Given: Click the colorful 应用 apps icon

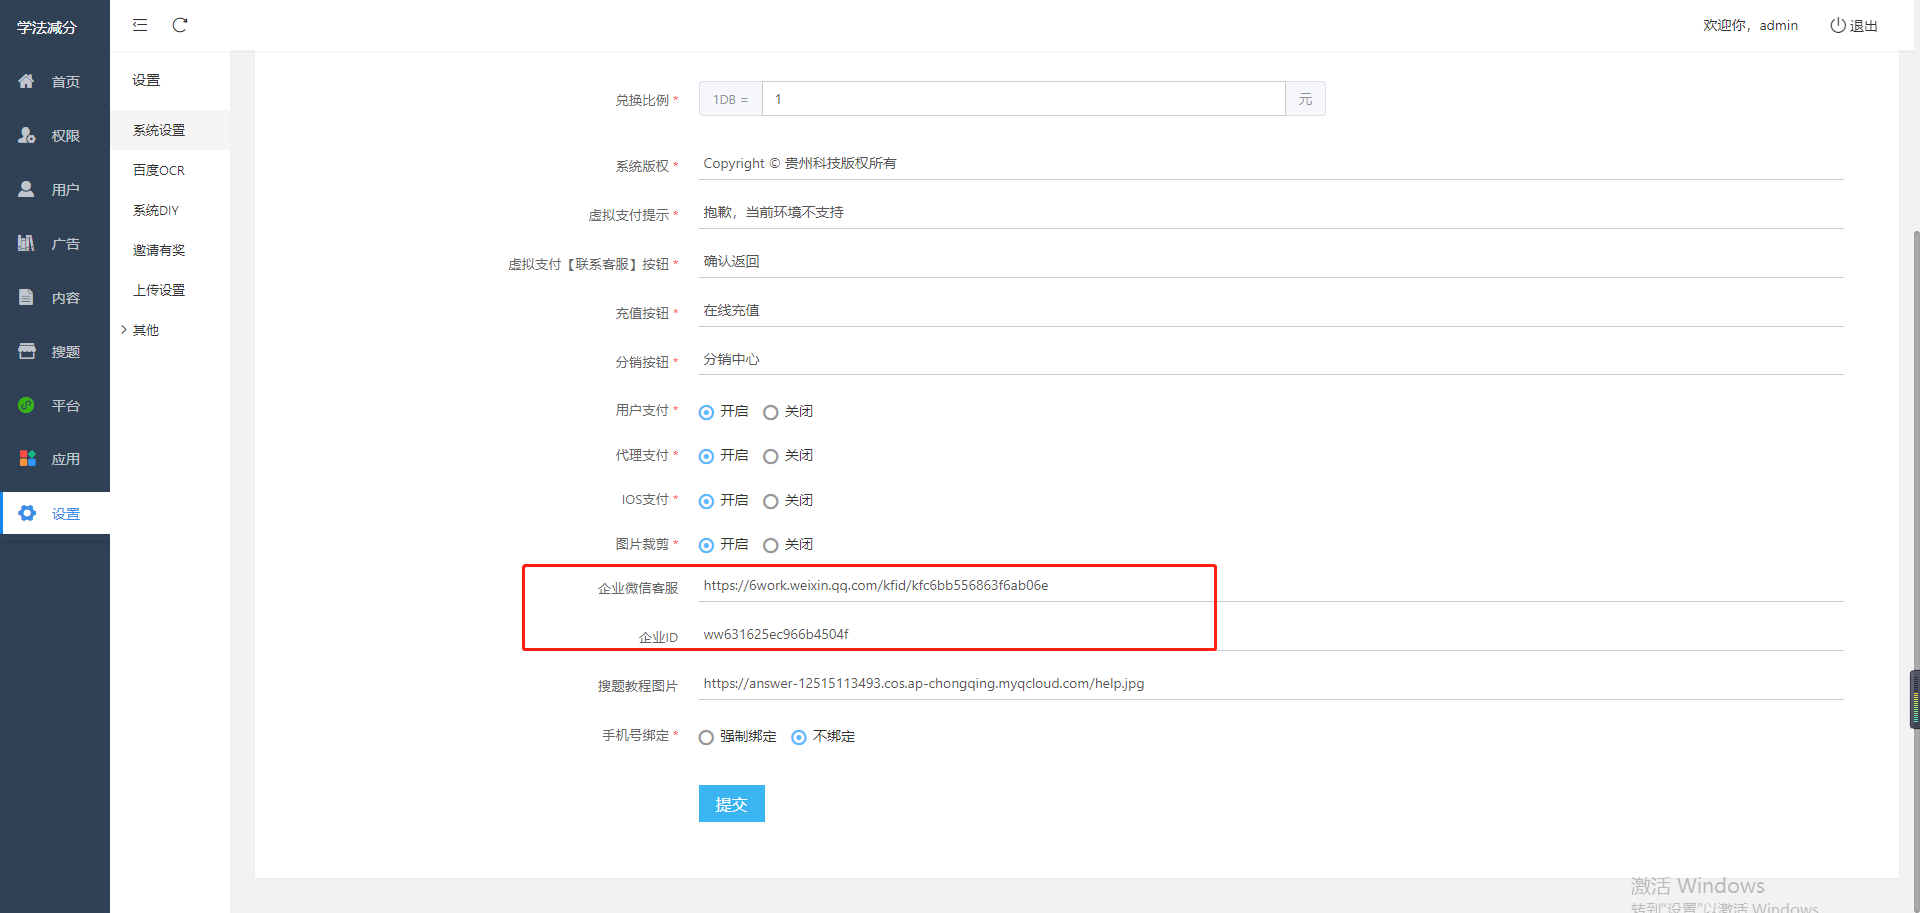Looking at the screenshot, I should 27,458.
